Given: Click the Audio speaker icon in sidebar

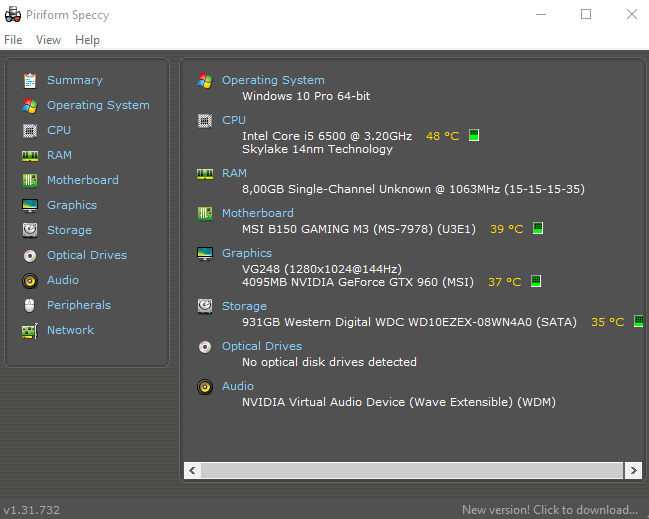Looking at the screenshot, I should (30, 281).
